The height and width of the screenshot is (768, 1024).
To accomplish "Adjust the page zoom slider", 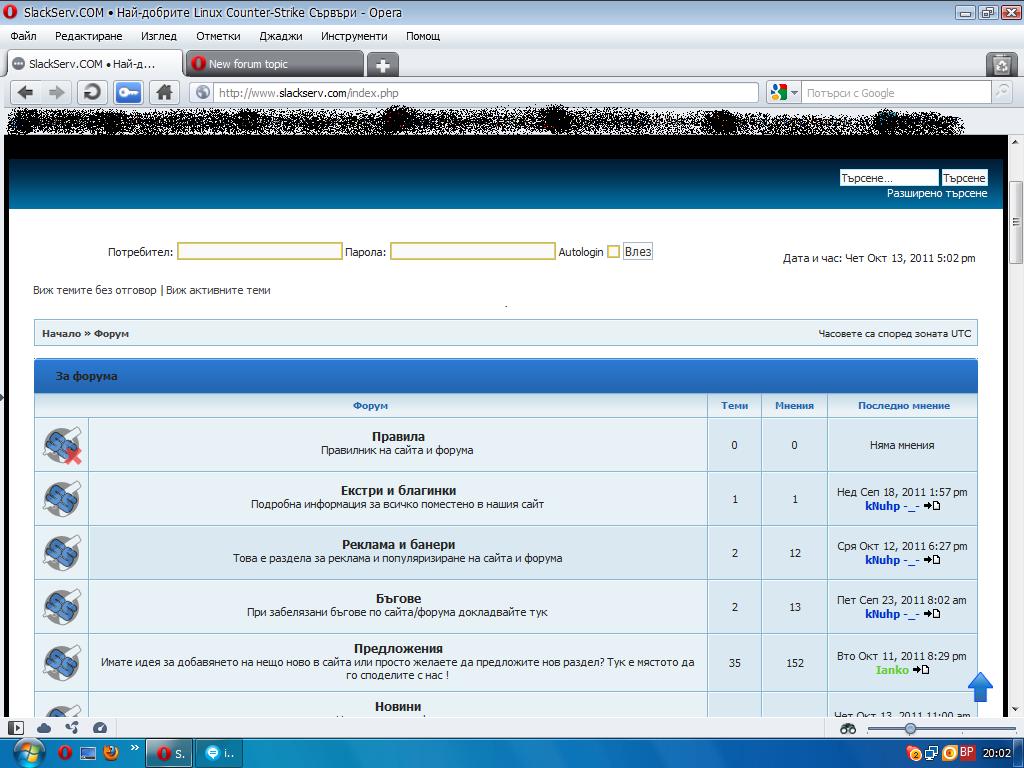I will click(x=910, y=729).
